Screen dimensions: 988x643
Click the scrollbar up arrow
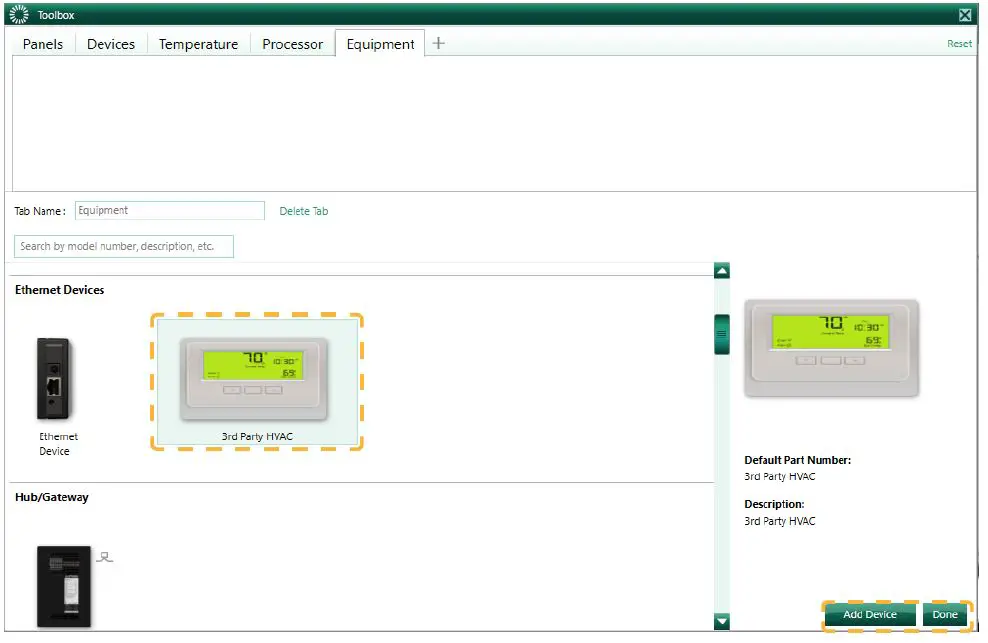click(x=721, y=269)
